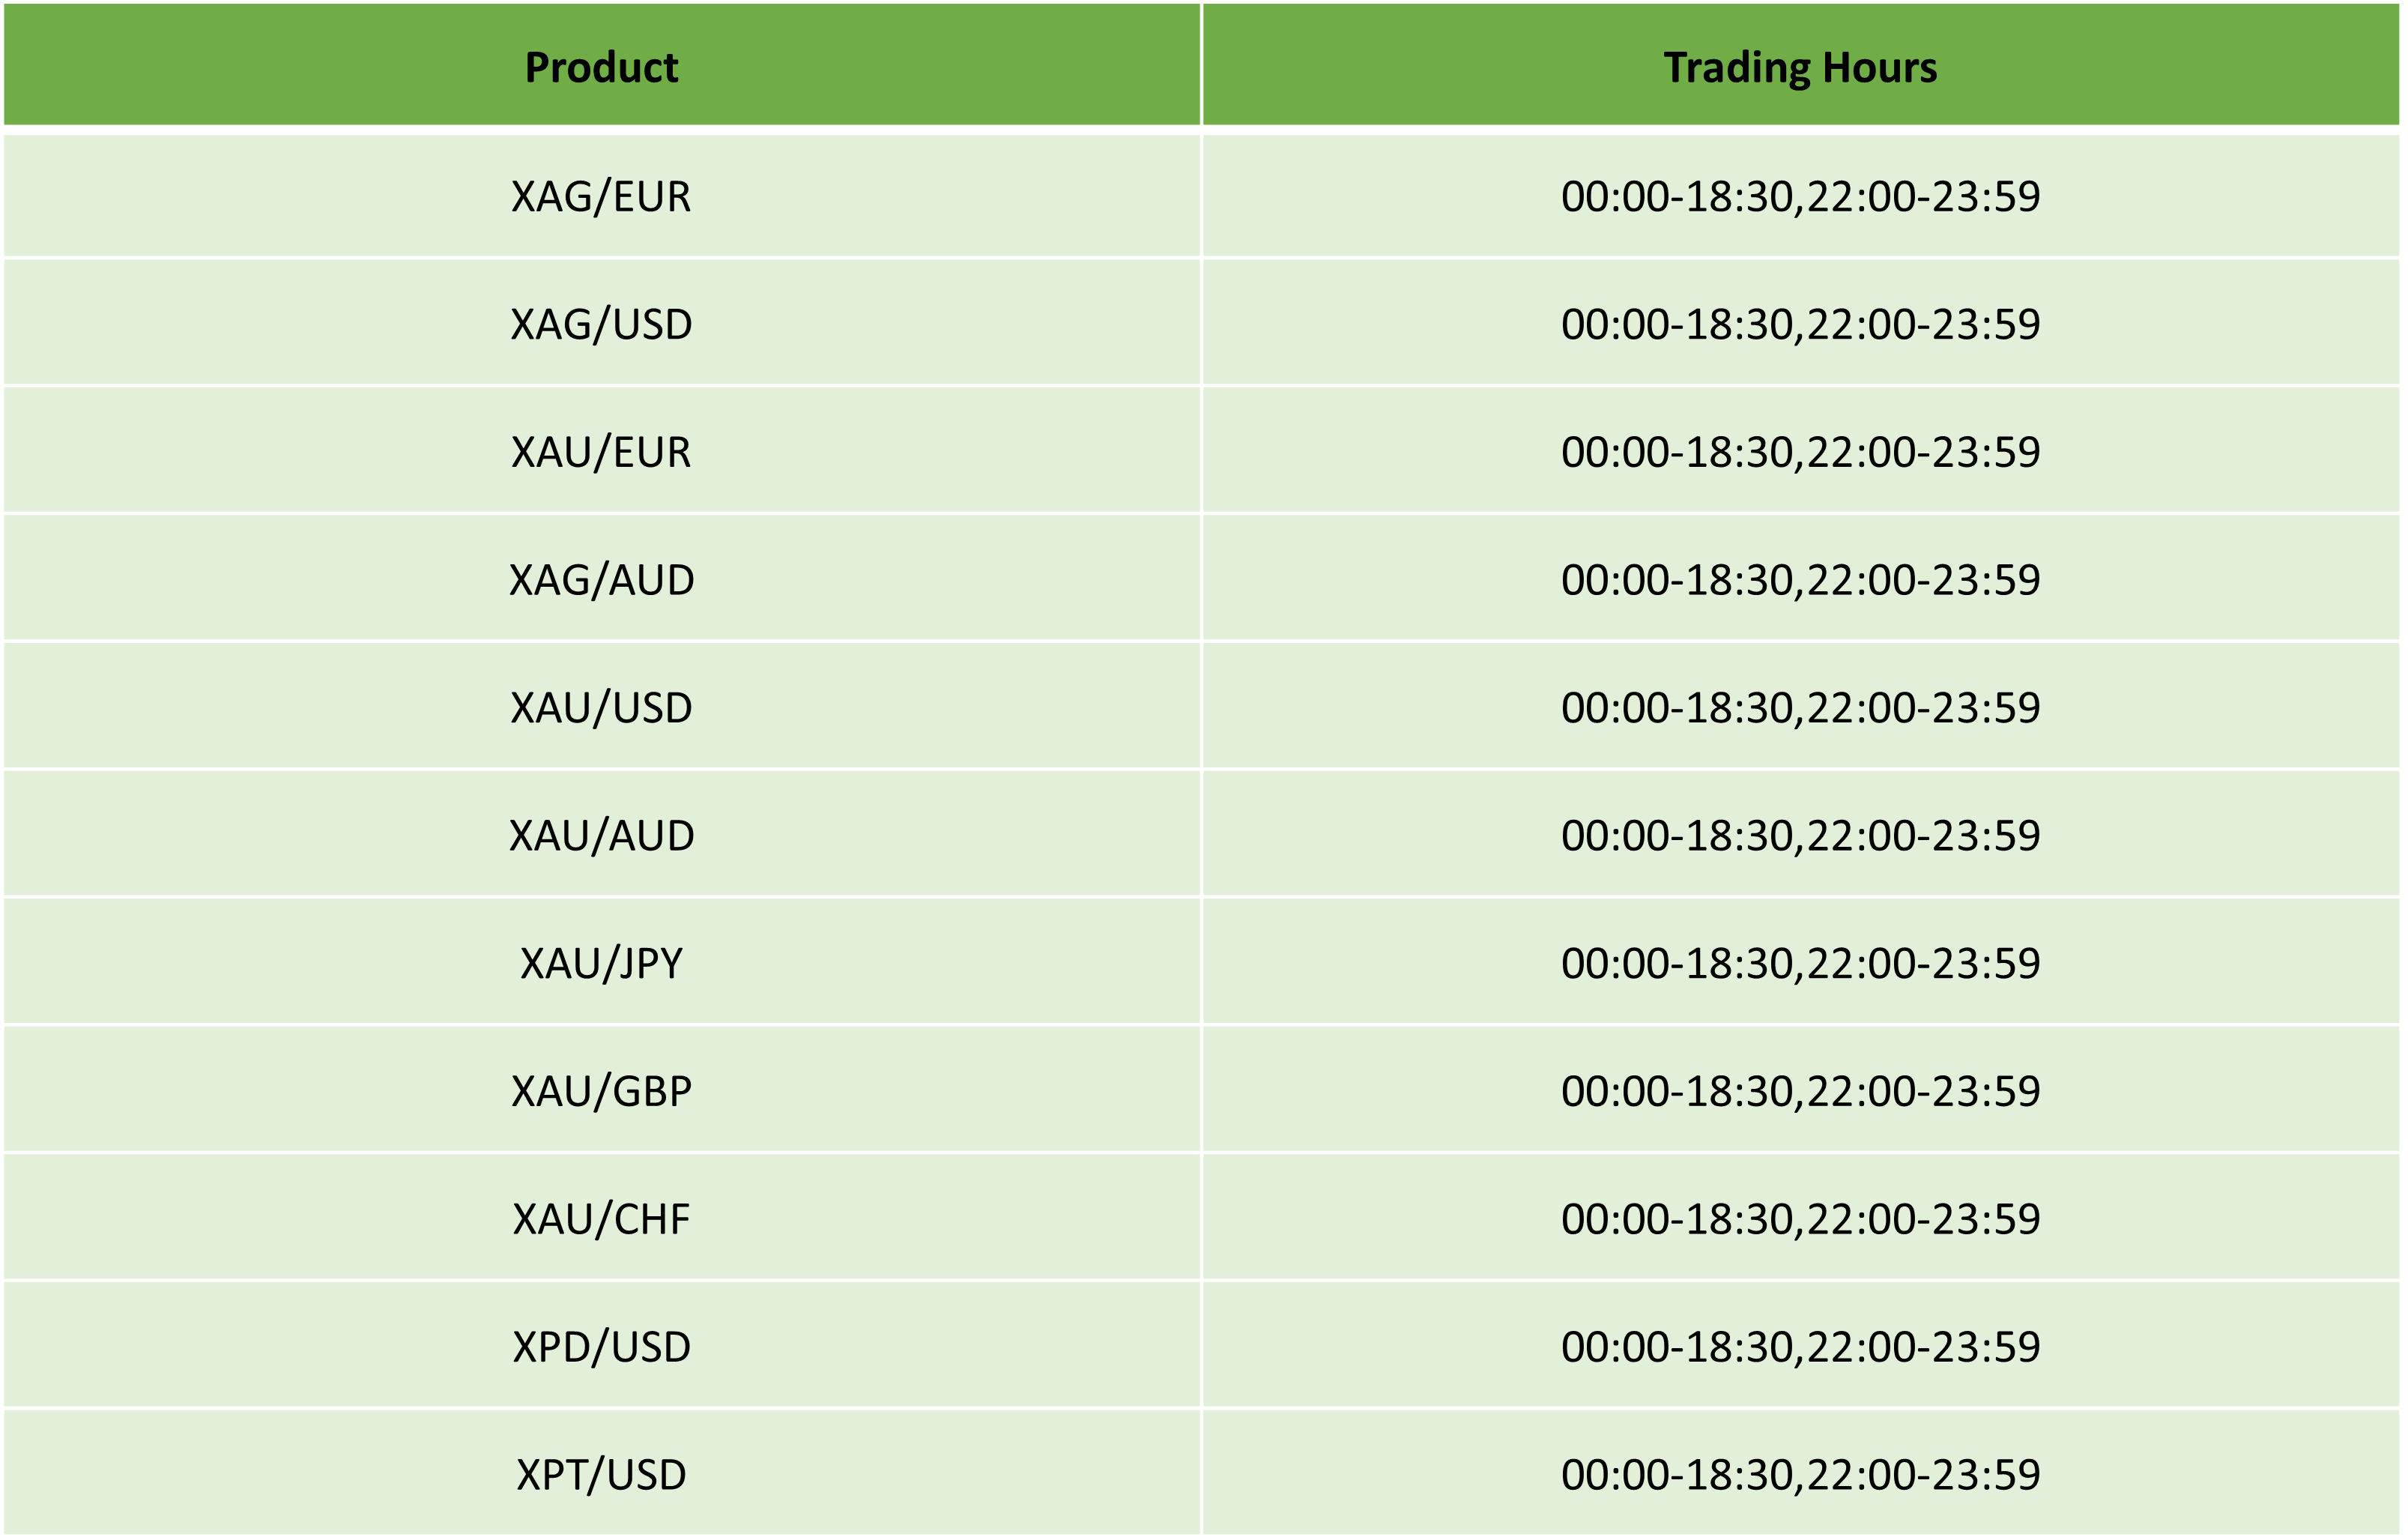Select the XAG/EUR product cell
Viewport: 2408px width, 1540px height.
[x=601, y=196]
